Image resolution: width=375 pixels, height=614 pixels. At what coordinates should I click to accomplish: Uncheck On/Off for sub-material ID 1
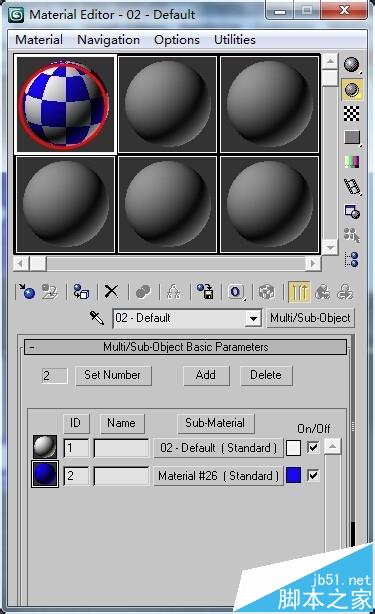click(313, 447)
